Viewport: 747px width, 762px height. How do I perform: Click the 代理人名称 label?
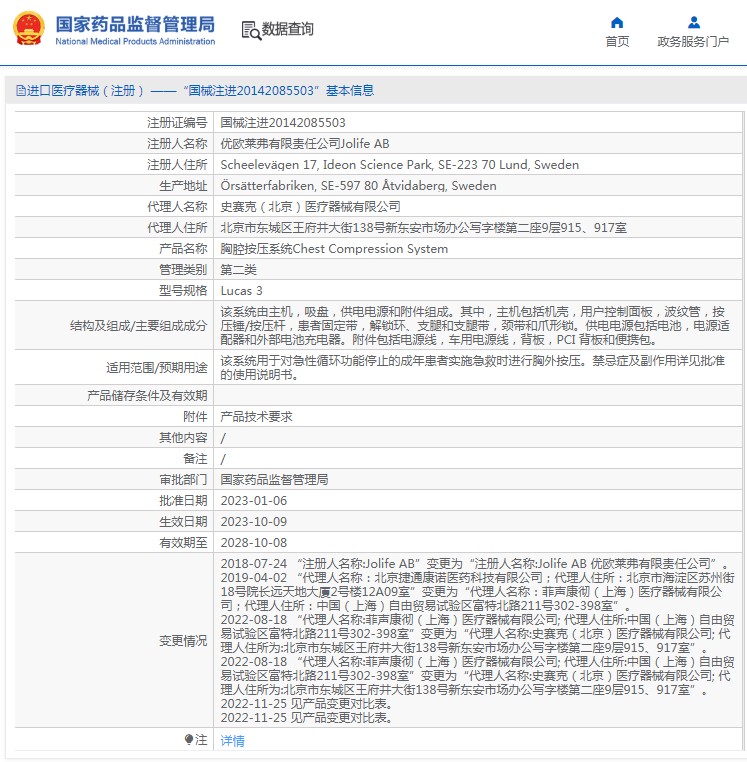coord(177,207)
